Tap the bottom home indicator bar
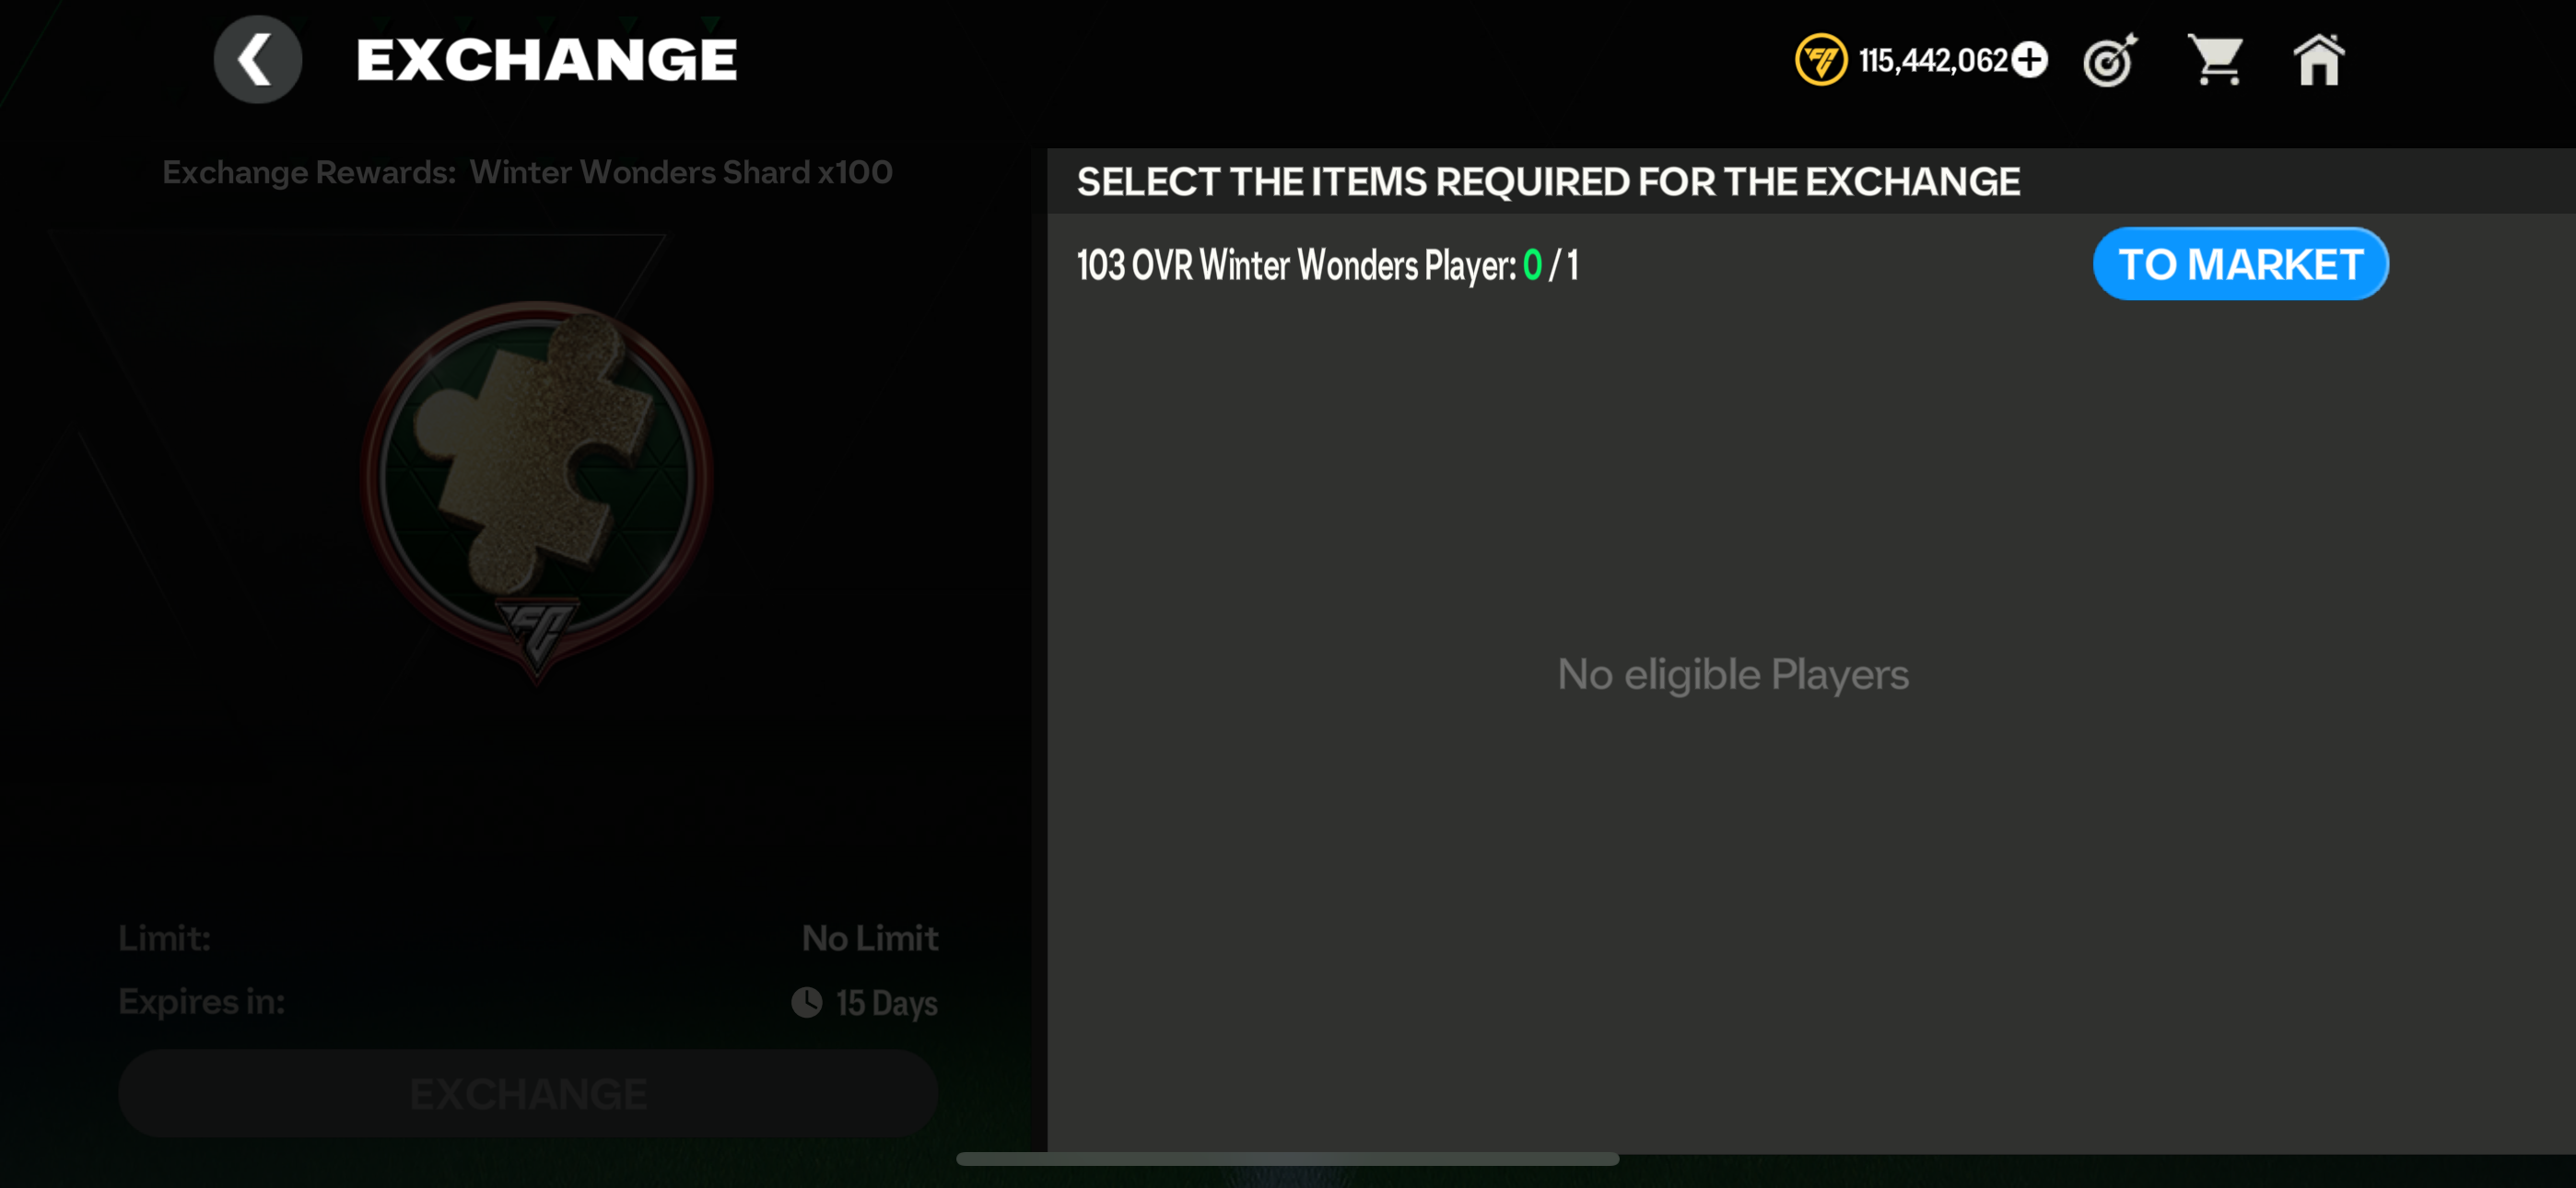Image resolution: width=2576 pixels, height=1188 pixels. tap(1287, 1159)
